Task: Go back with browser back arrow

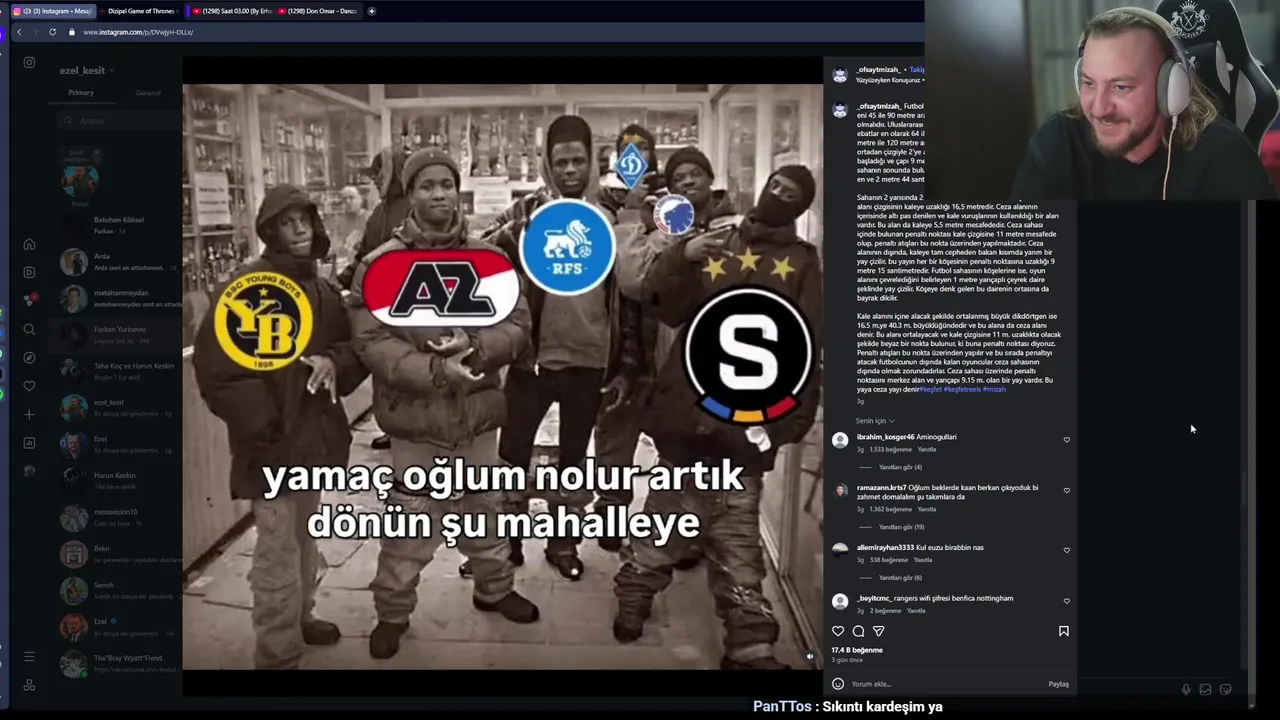Action: click(19, 32)
